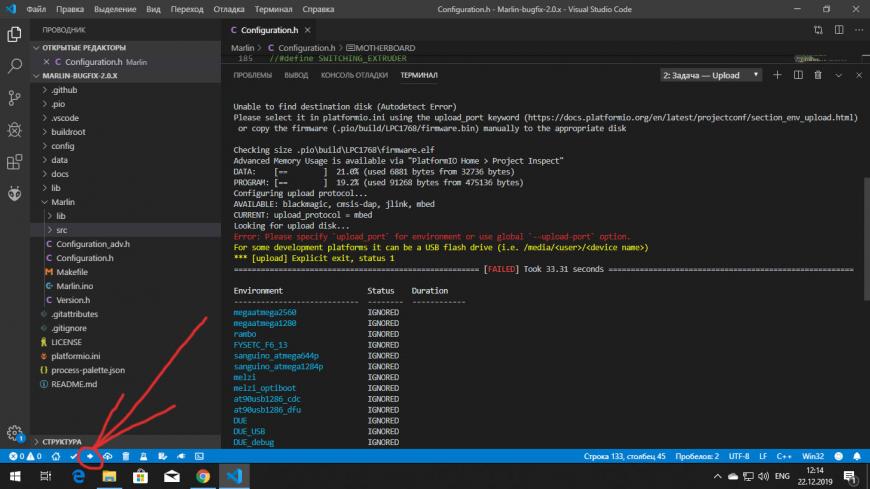Switch to КОНСОЛЬ ОТЛАДКИ panel tab
This screenshot has height=489, width=870.
[x=354, y=75]
